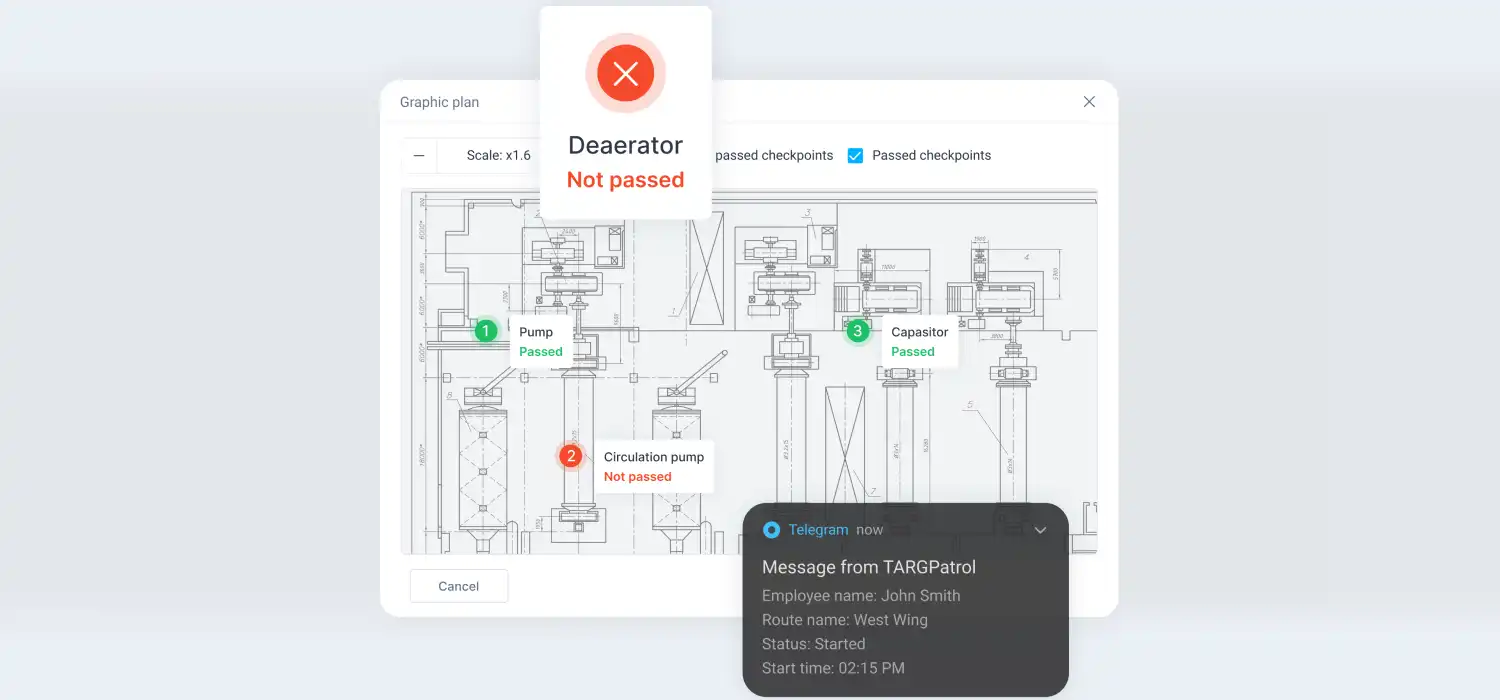Click the Scale: x1.6 value
This screenshot has height=700, width=1500.
point(499,155)
